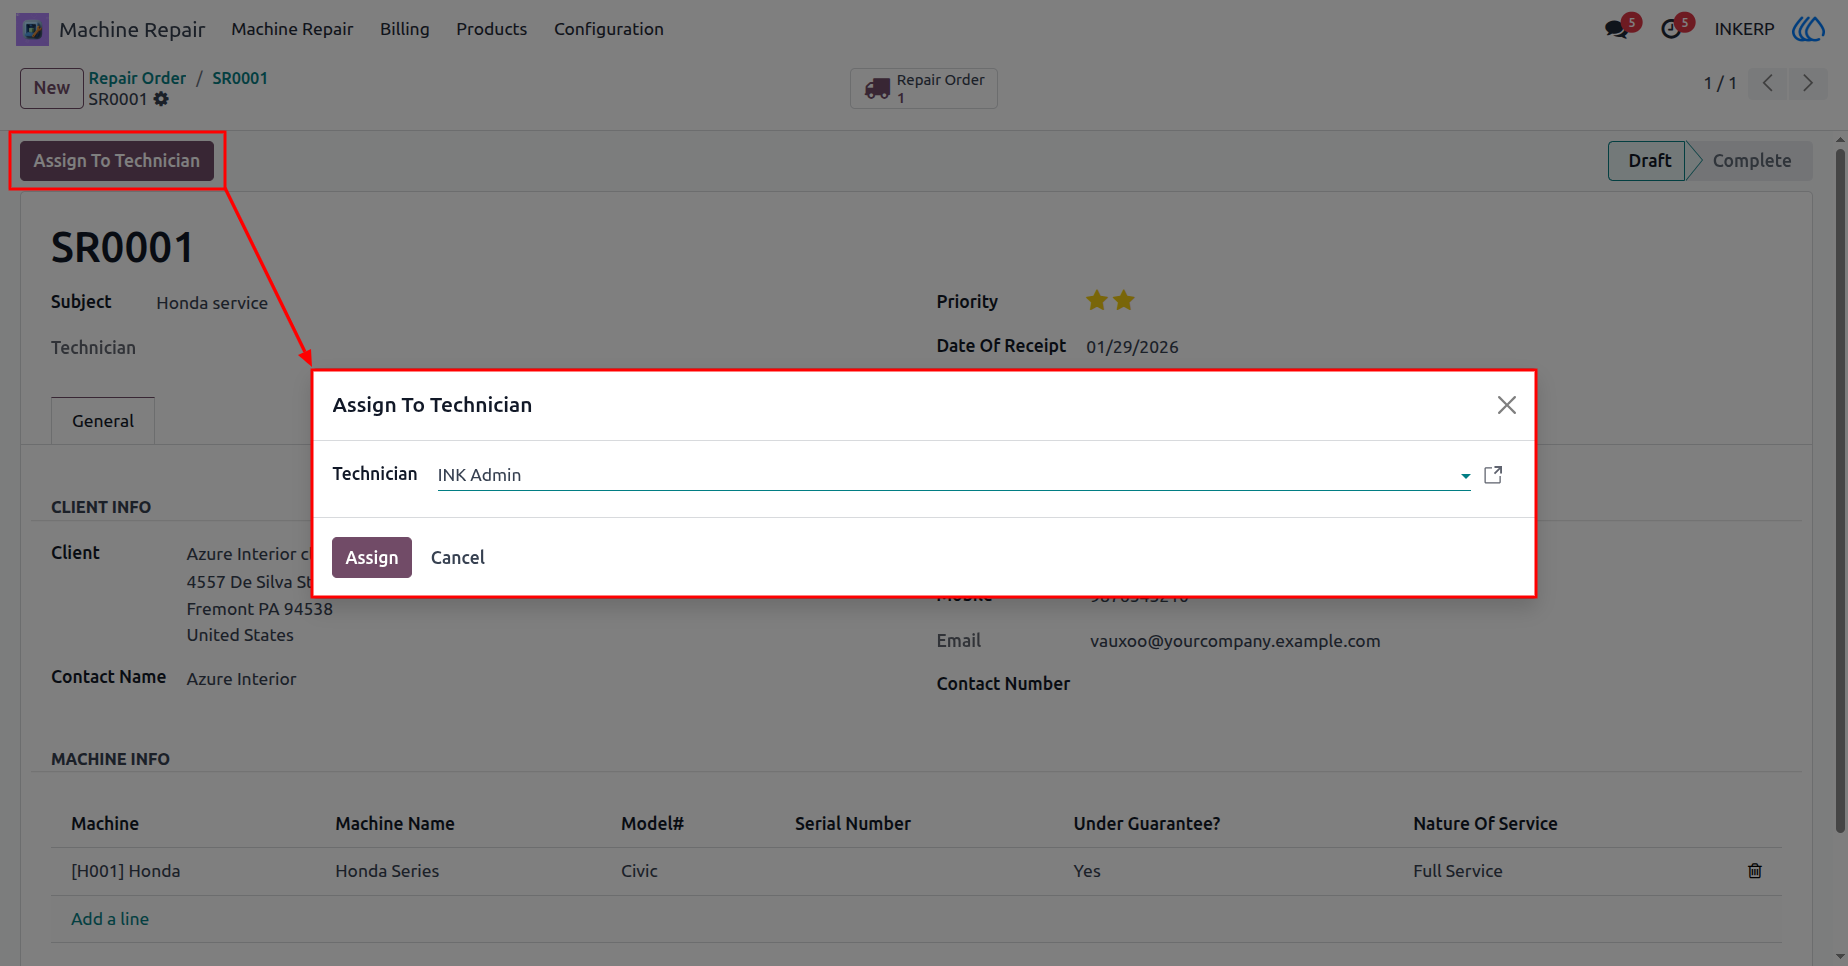Go to next record arrow
1848x966 pixels.
tap(1807, 83)
